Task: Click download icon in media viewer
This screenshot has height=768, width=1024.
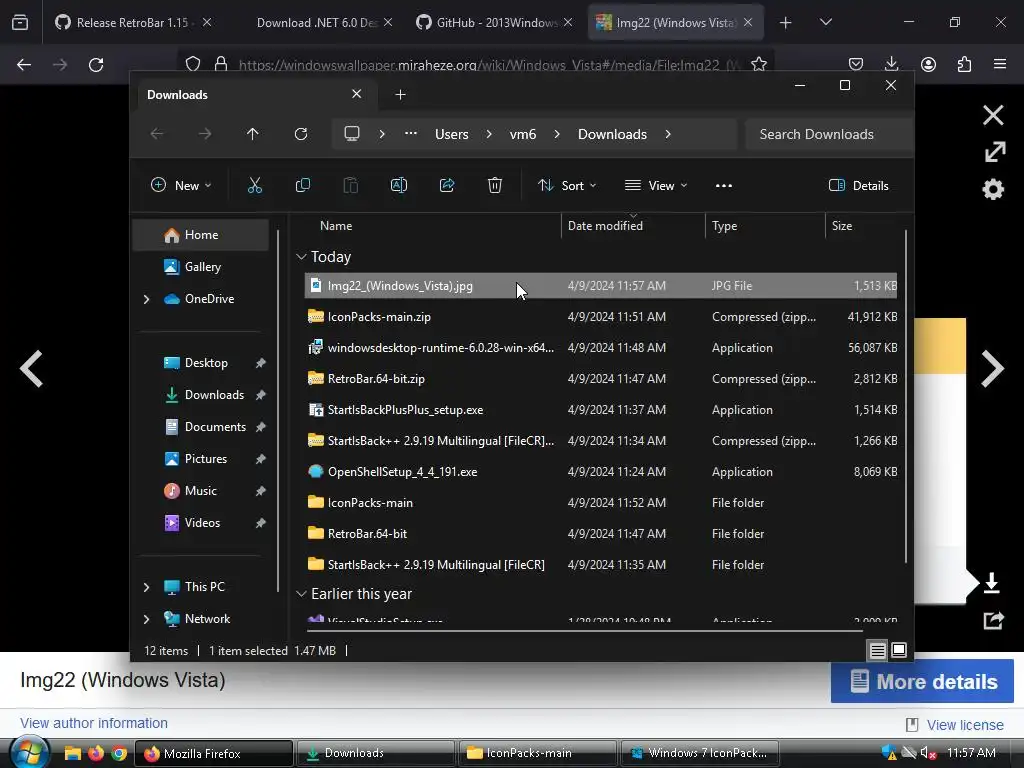Action: click(x=991, y=583)
